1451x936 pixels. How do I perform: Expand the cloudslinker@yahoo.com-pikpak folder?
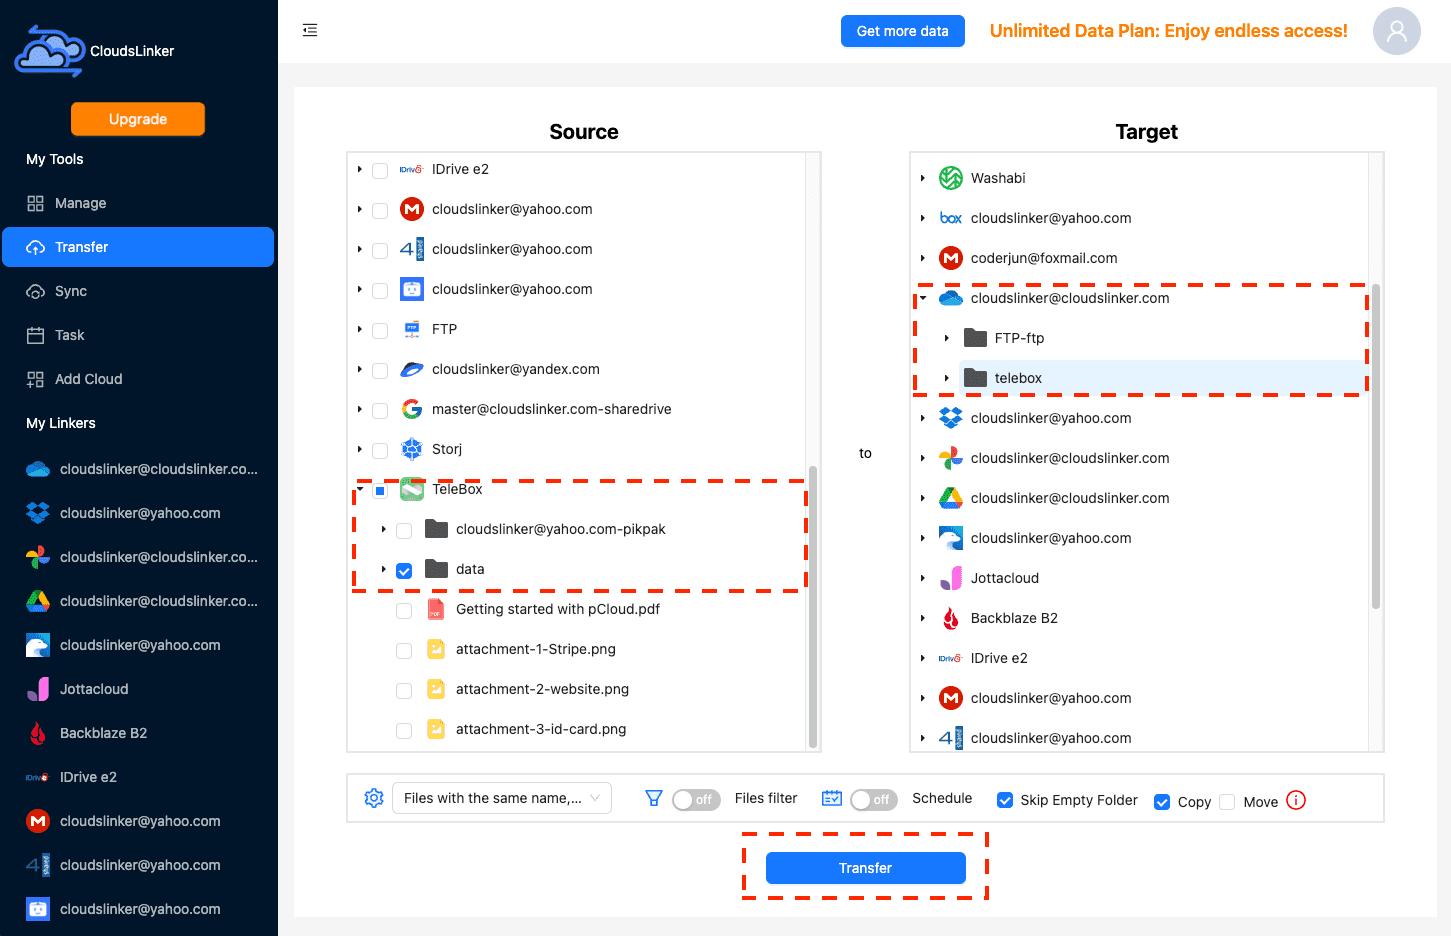coord(384,529)
